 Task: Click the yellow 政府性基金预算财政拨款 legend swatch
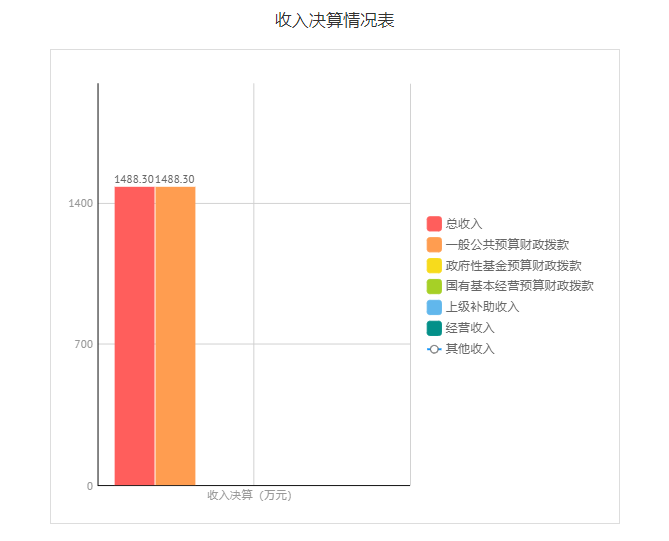434,266
